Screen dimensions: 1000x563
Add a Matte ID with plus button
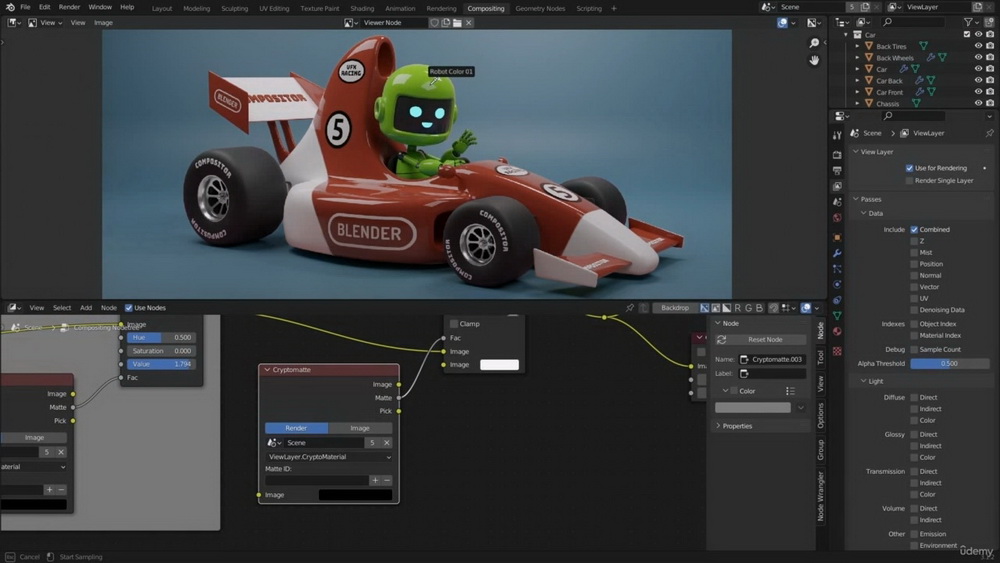375,481
